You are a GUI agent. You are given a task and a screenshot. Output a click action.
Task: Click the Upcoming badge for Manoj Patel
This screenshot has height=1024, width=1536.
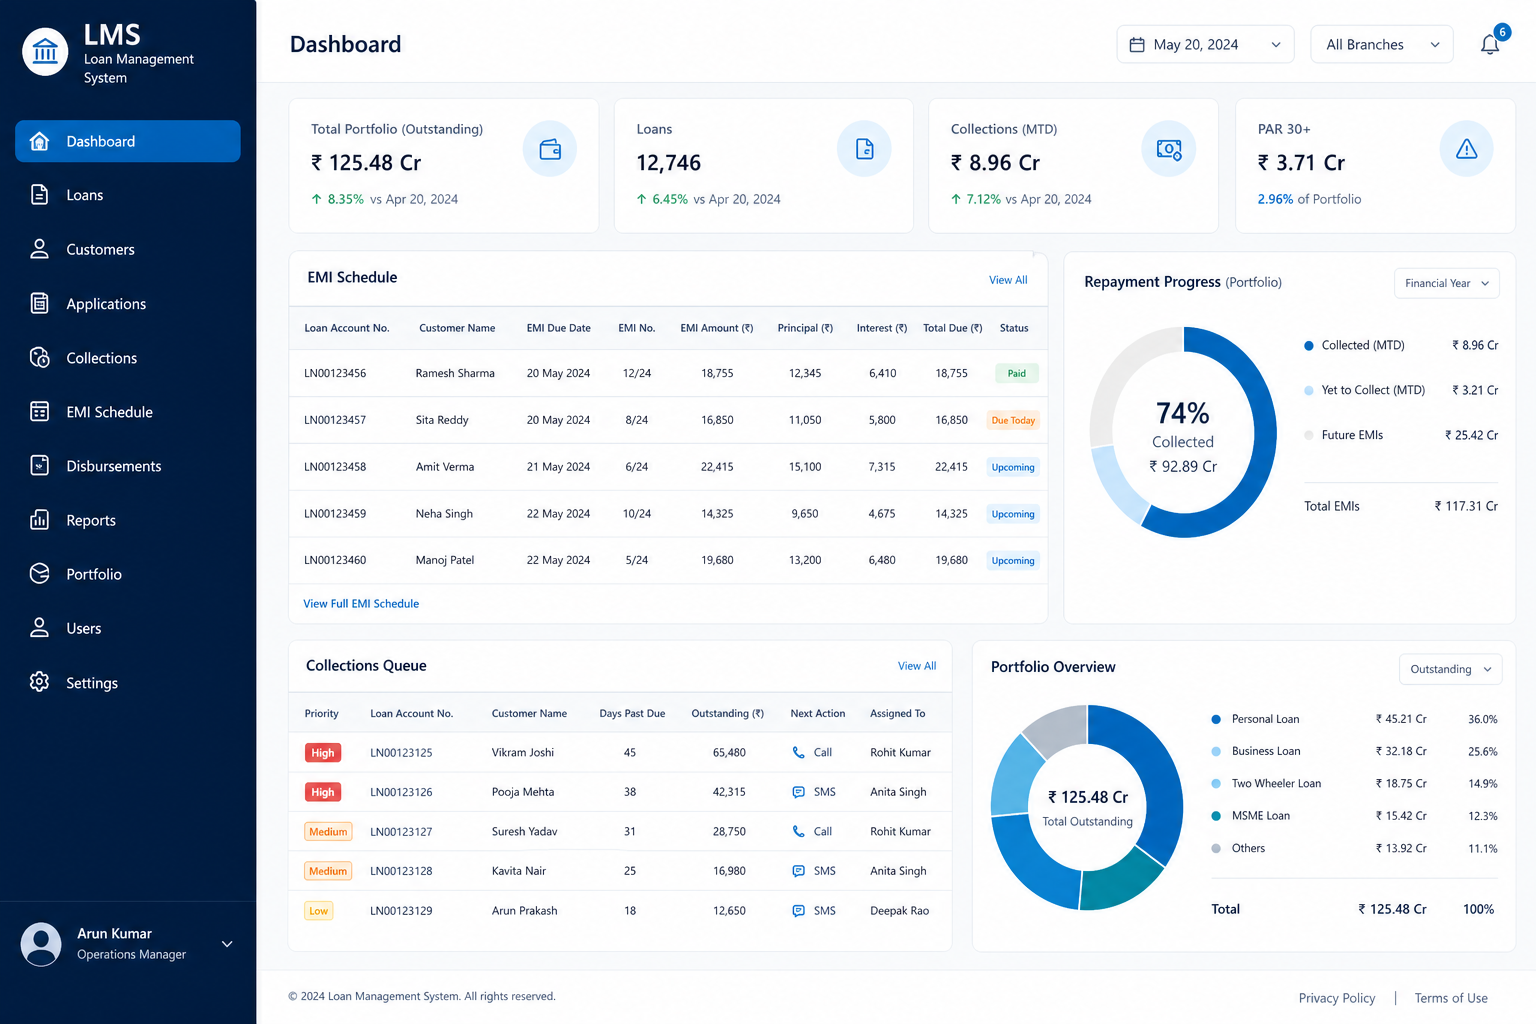(1013, 561)
